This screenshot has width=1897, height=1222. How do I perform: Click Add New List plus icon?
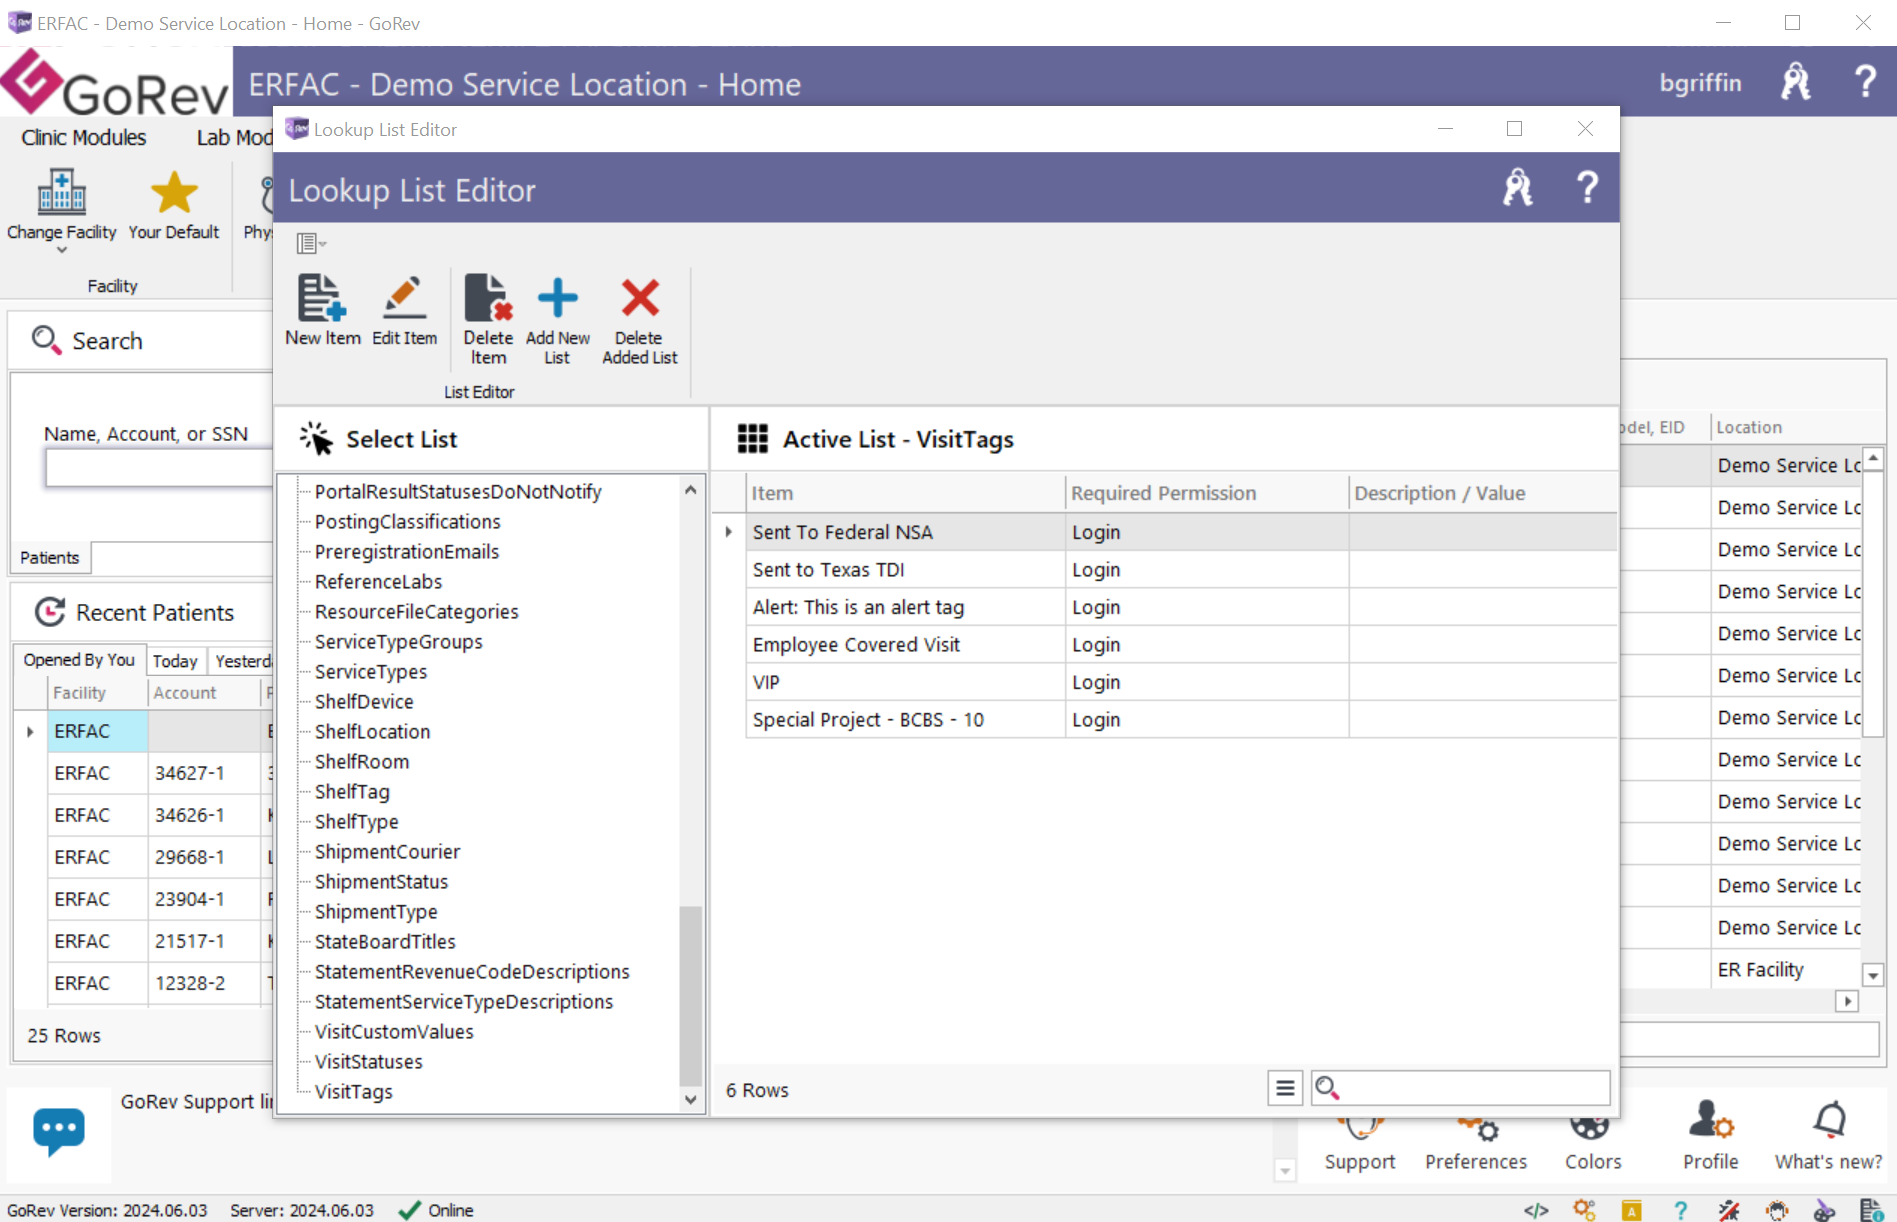tap(557, 298)
